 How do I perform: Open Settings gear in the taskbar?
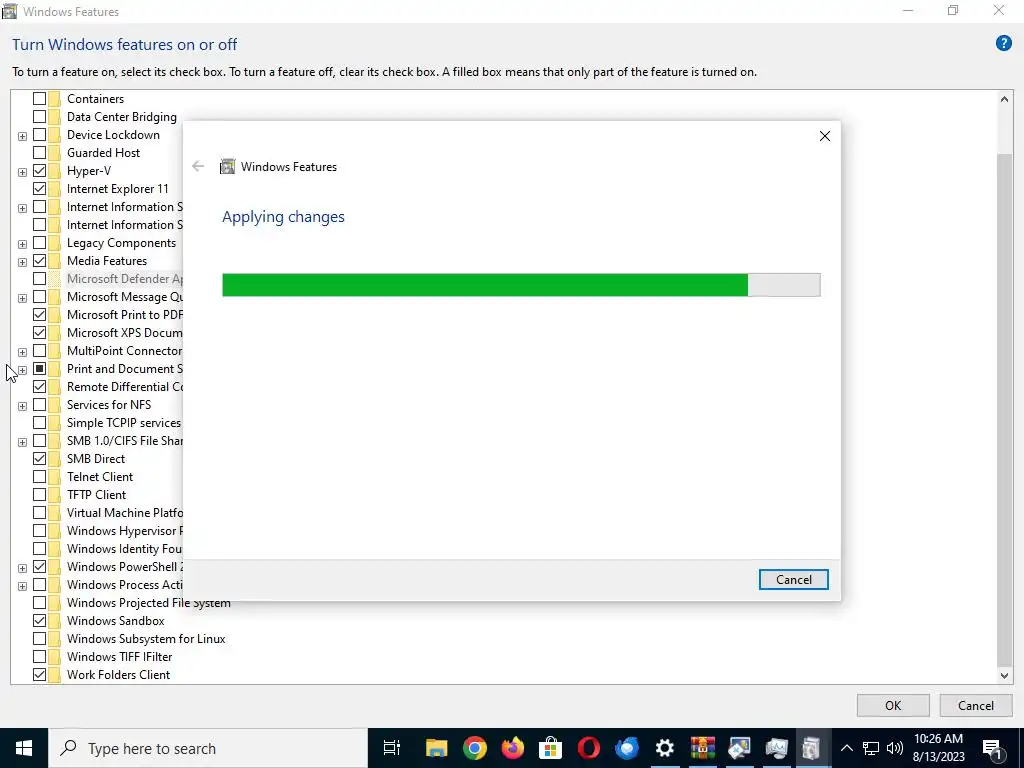[x=664, y=748]
